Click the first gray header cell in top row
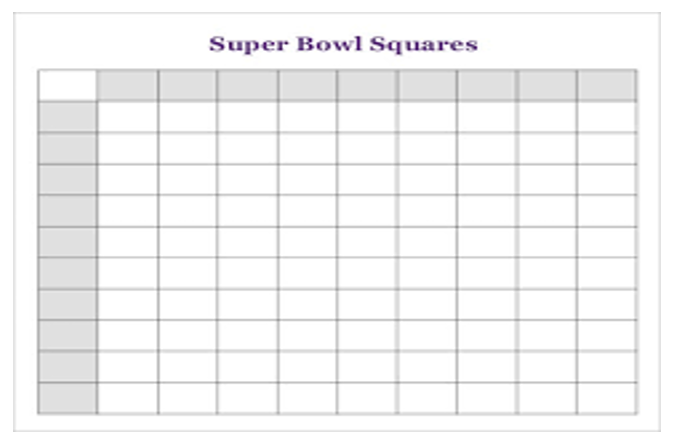This screenshot has height=444, width=674. click(x=128, y=86)
